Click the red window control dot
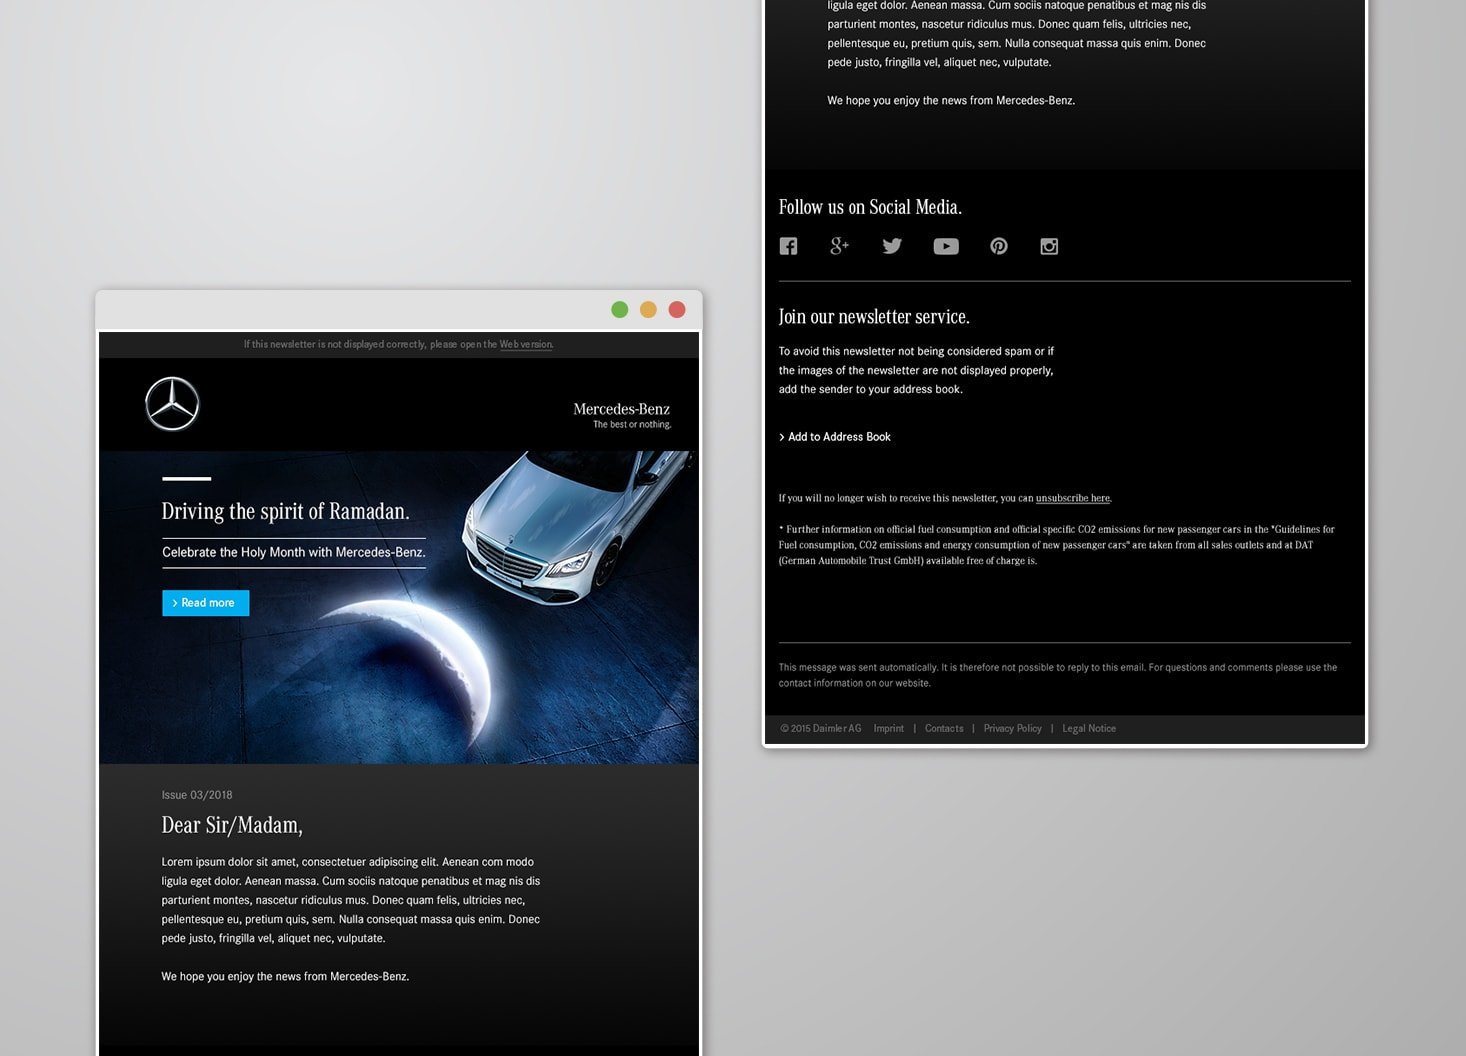 [677, 309]
